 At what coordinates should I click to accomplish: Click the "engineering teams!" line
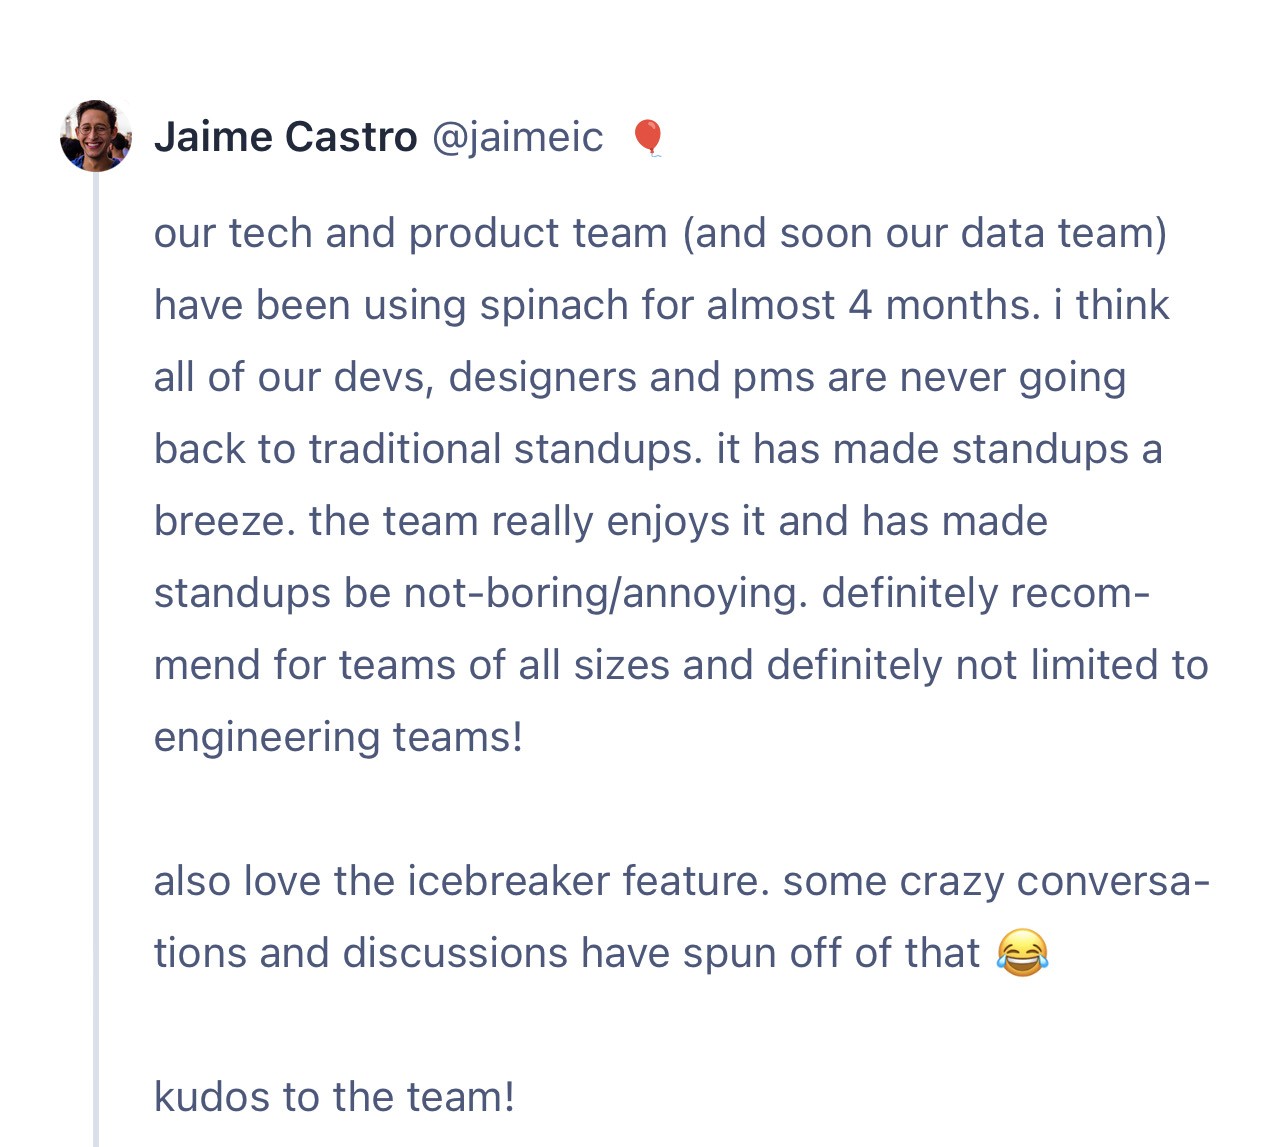click(338, 738)
